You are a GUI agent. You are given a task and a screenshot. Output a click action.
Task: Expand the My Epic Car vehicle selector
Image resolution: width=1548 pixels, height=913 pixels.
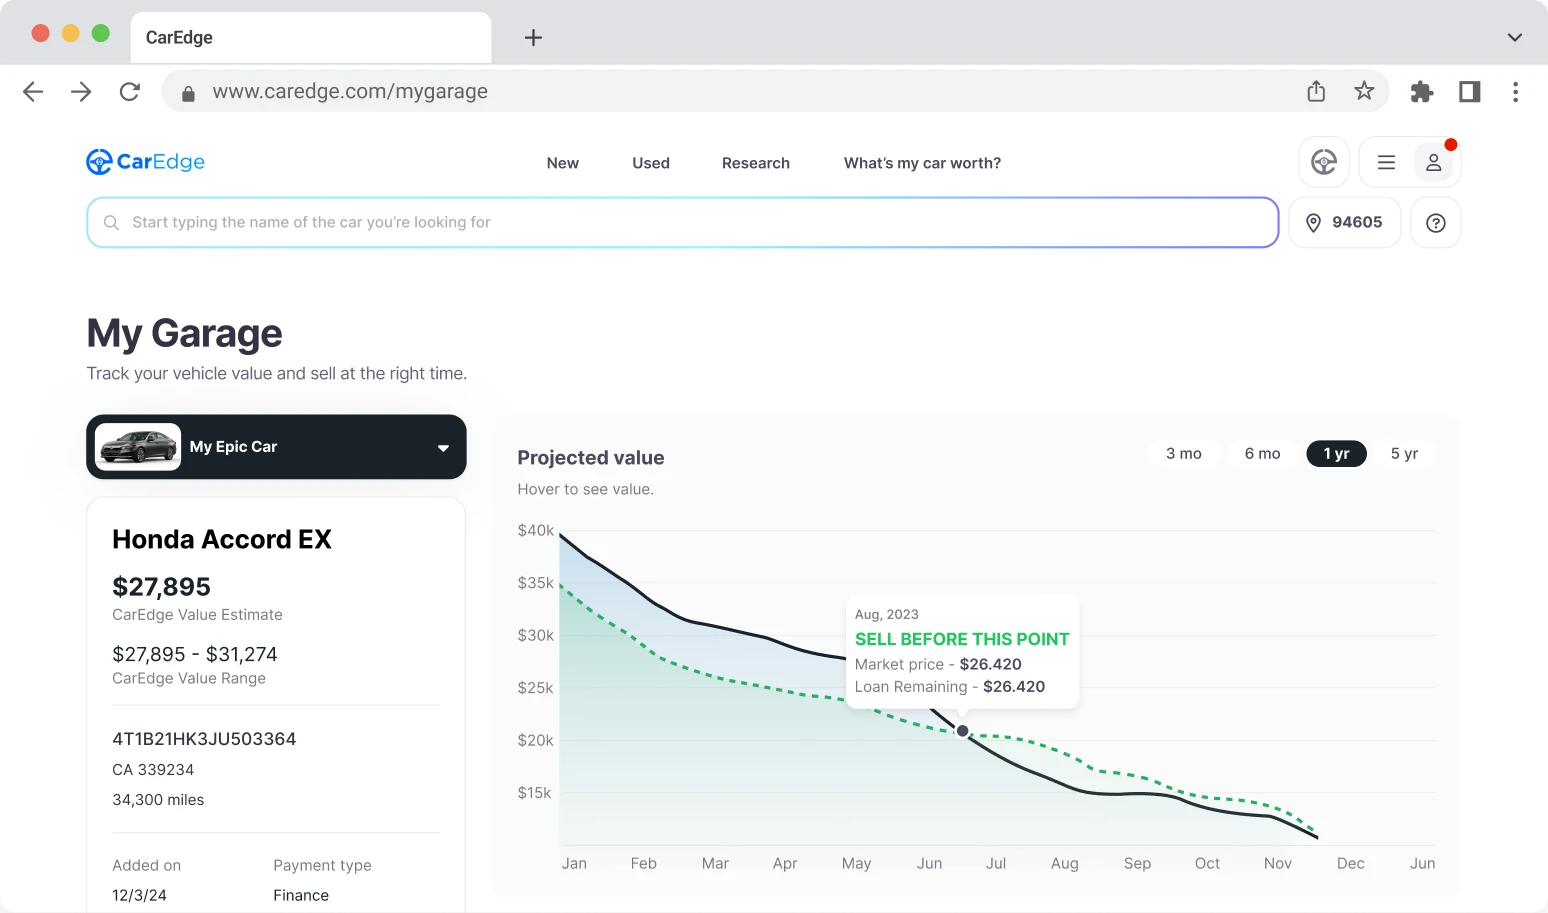click(x=443, y=447)
